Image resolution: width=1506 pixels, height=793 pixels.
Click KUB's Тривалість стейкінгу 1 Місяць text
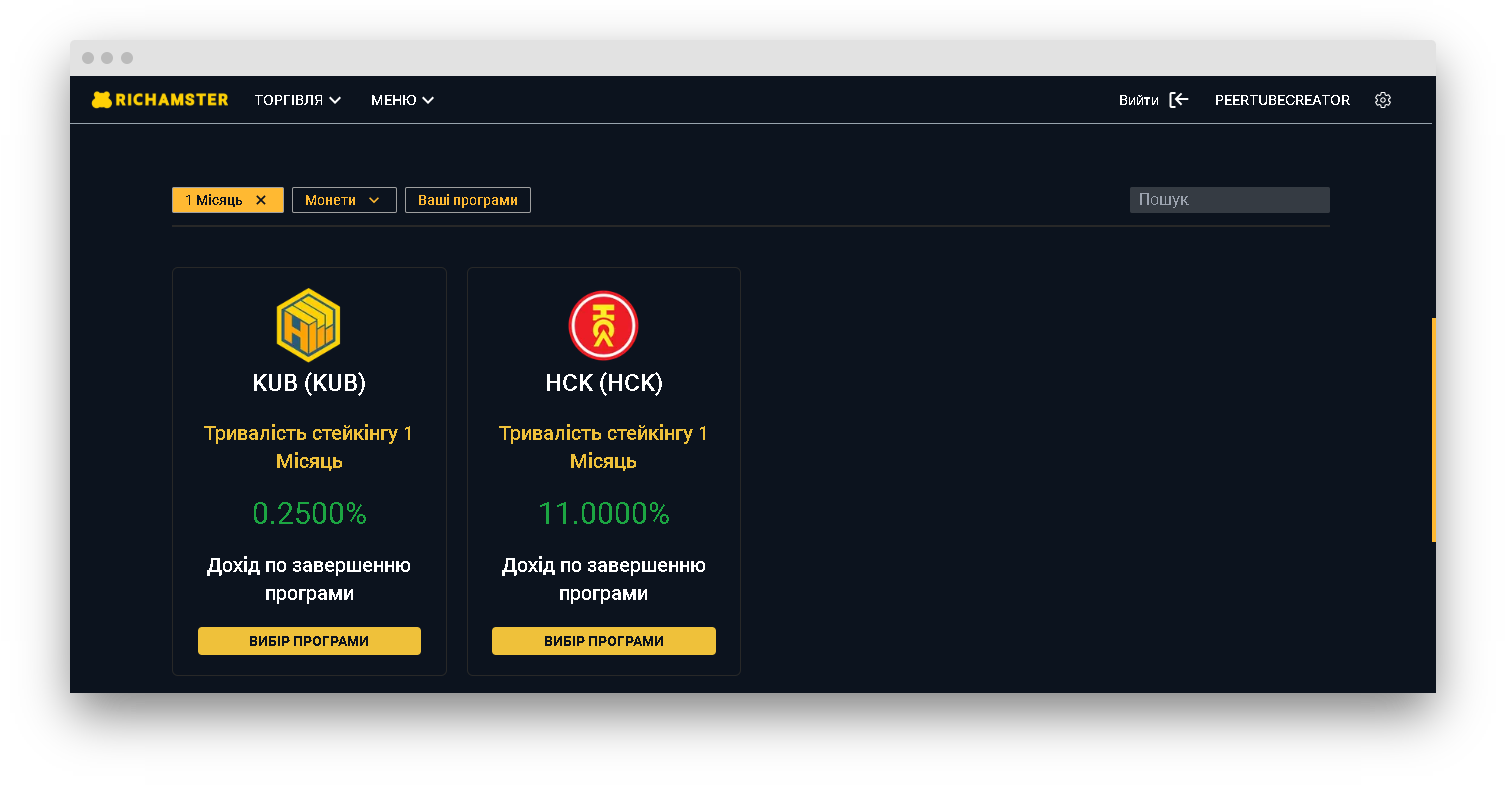point(309,447)
